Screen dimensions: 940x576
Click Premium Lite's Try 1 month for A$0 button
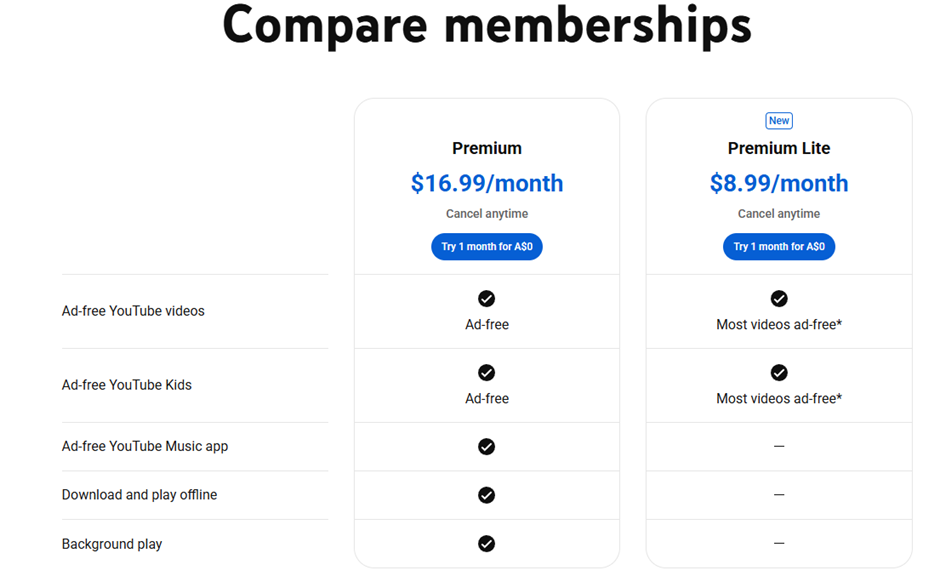(779, 246)
